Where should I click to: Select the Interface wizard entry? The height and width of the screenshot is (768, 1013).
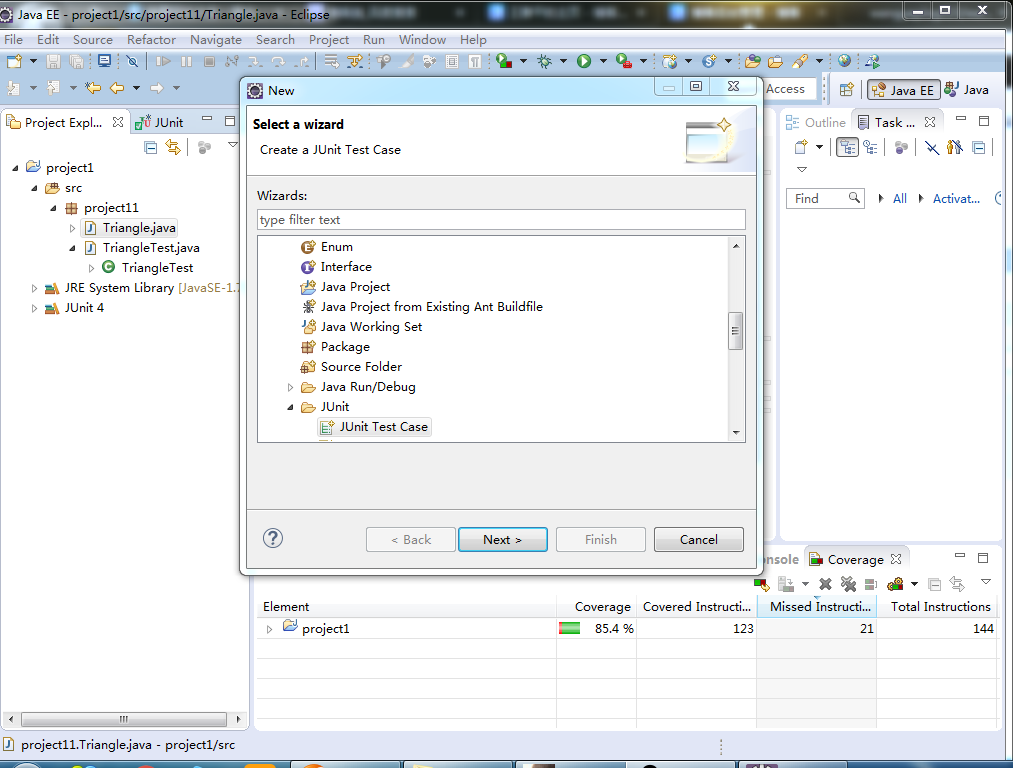coord(337,267)
